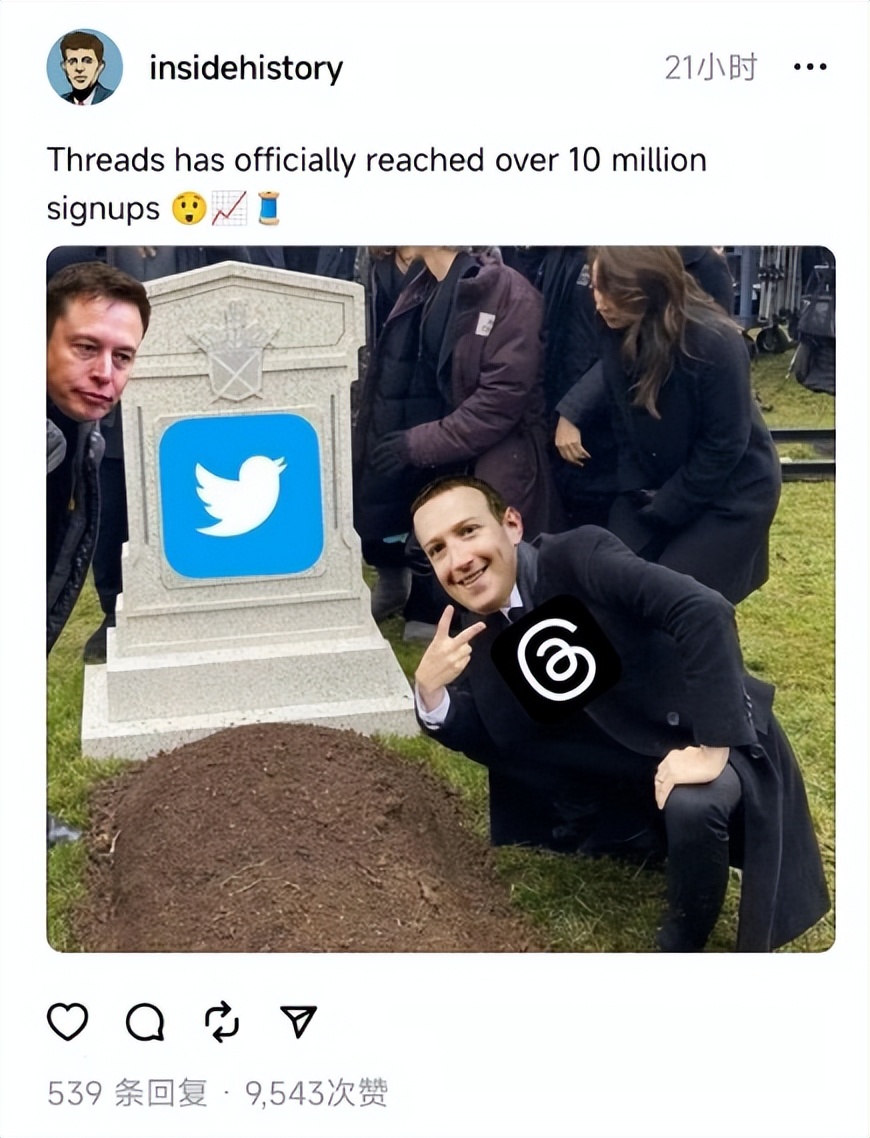The width and height of the screenshot is (870, 1138).
Task: Click the rising chart emoji
Action: pyautogui.click(x=229, y=208)
